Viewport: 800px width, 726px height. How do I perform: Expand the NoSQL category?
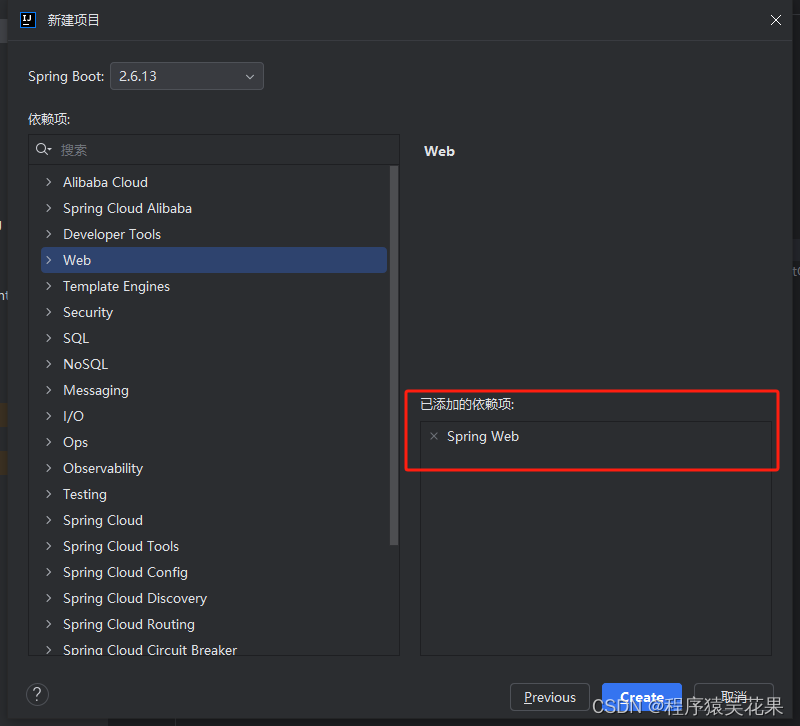(47, 363)
